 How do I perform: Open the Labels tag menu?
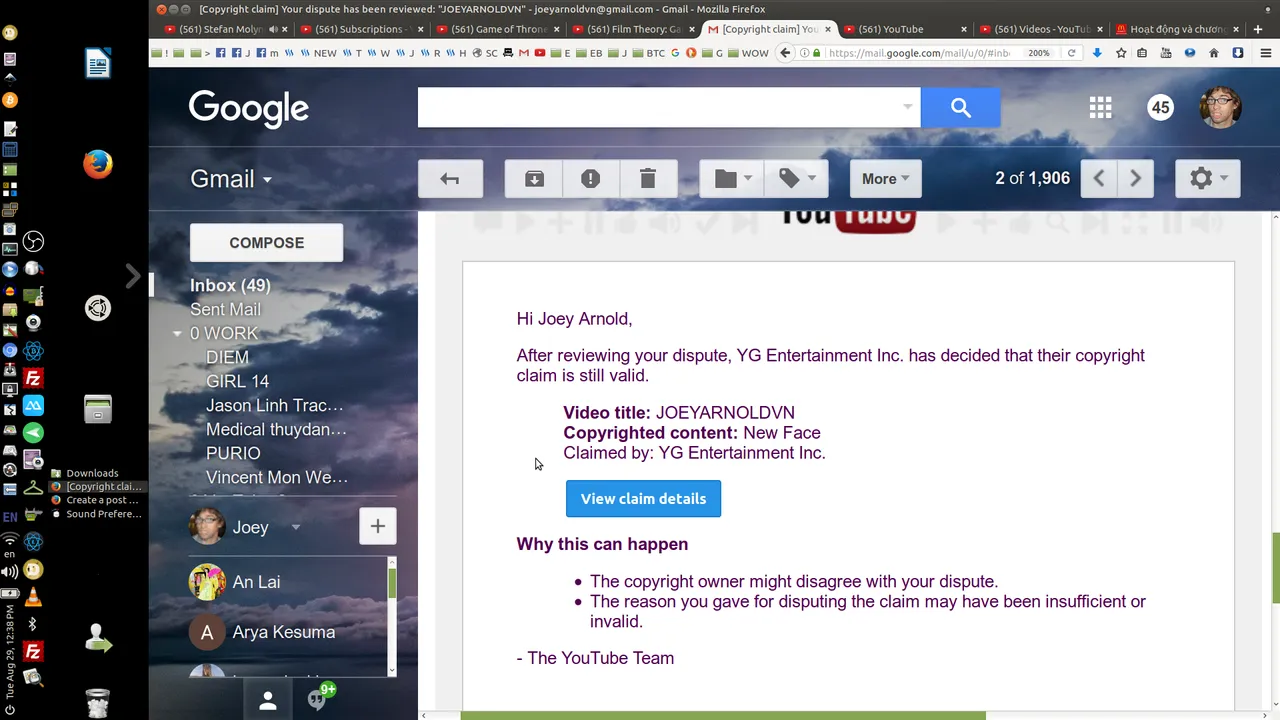(x=797, y=179)
